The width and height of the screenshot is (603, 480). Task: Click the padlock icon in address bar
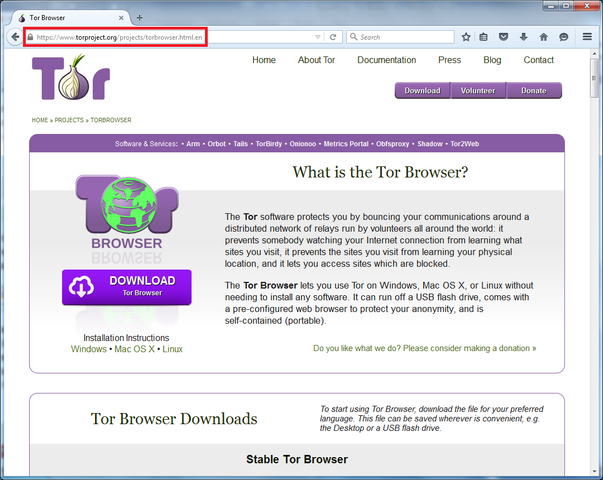pos(30,37)
